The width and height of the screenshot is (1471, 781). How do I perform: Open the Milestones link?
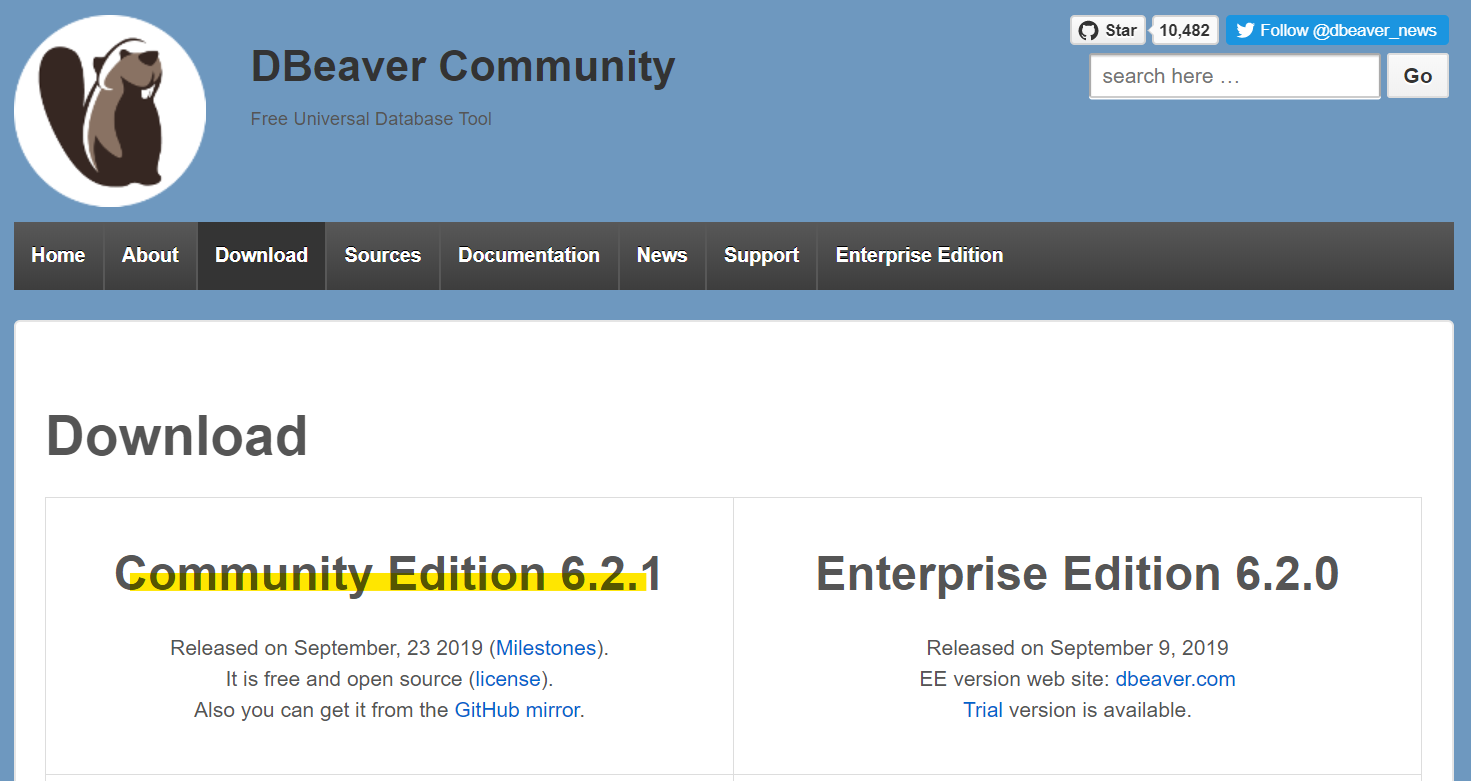point(546,648)
